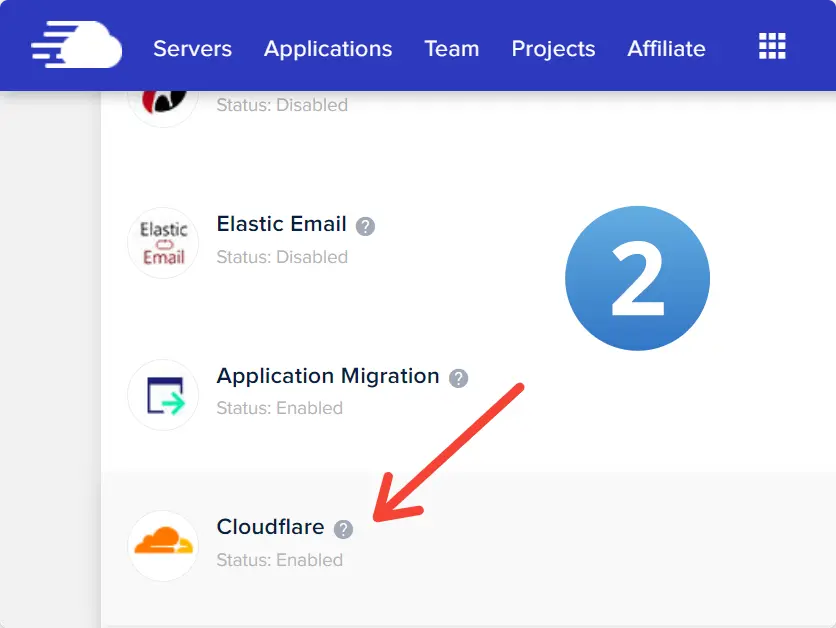Open the Application Migration add-on
Image resolution: width=836 pixels, height=628 pixels.
328,376
